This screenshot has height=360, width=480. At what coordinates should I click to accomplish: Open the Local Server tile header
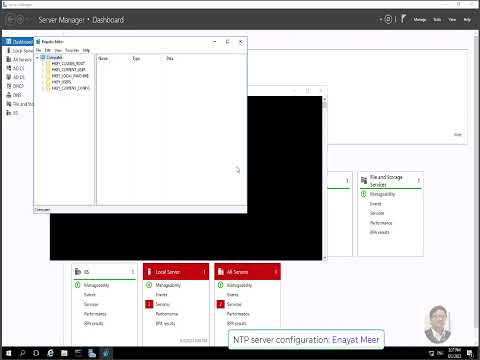[176, 272]
